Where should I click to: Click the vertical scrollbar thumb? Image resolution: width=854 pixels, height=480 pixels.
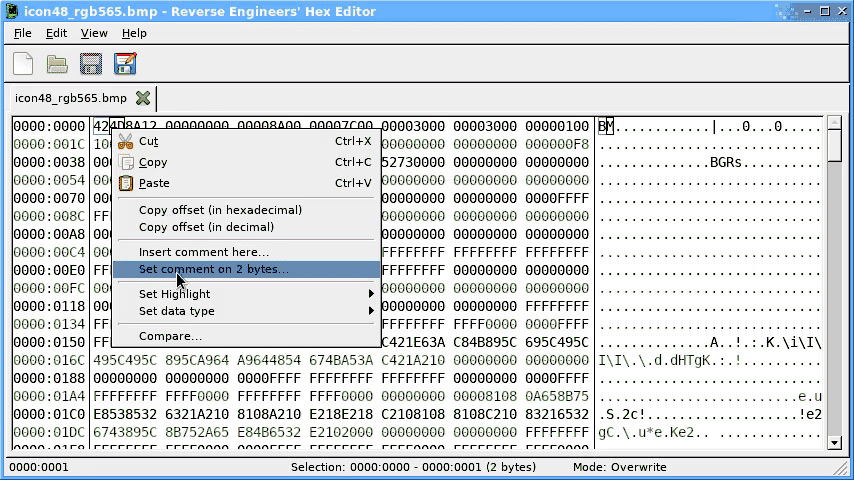coord(834,145)
